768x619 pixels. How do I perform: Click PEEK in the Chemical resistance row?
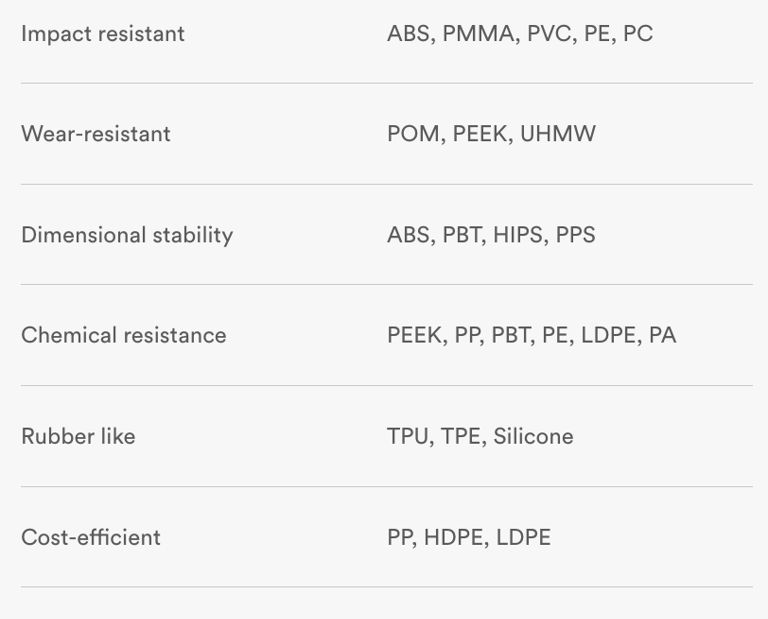tap(414, 335)
